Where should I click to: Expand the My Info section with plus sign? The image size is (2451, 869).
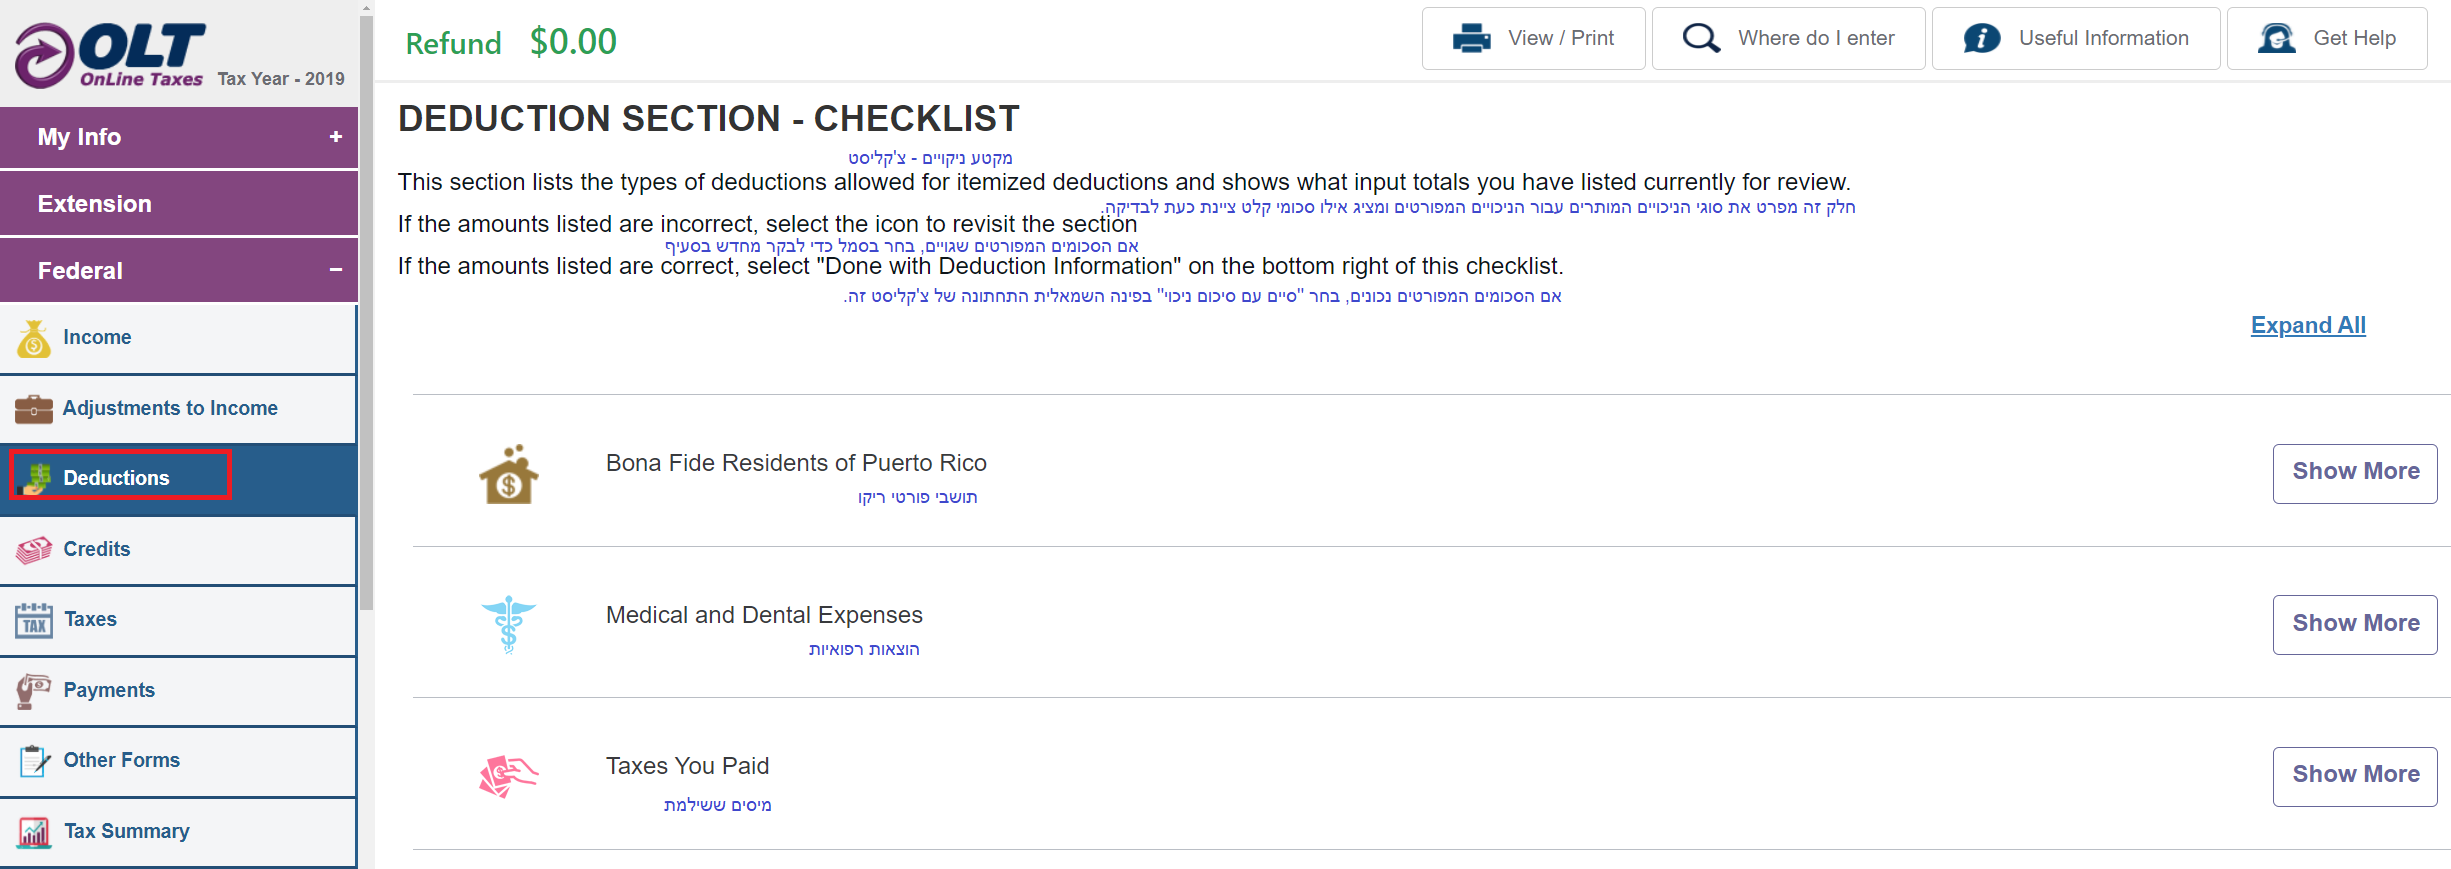pos(336,137)
